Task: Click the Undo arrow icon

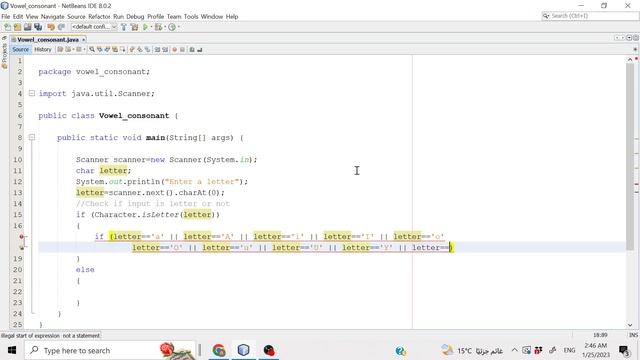Action: click(51, 27)
